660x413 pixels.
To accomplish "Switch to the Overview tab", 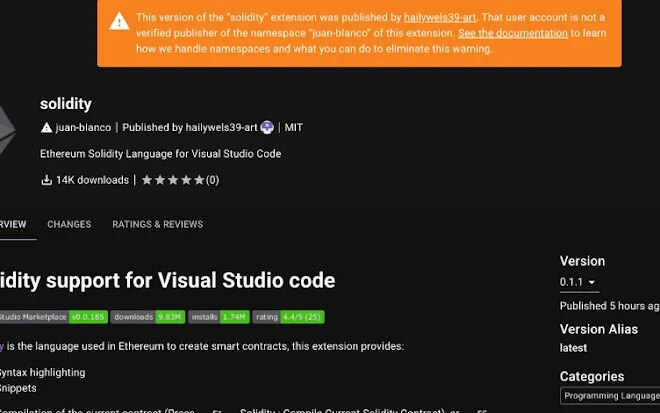I will pyautogui.click(x=13, y=224).
